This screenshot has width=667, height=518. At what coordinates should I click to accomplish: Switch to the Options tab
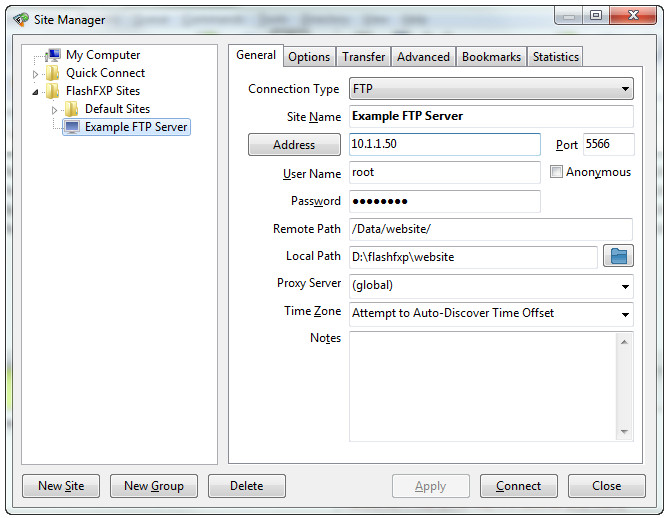click(309, 57)
